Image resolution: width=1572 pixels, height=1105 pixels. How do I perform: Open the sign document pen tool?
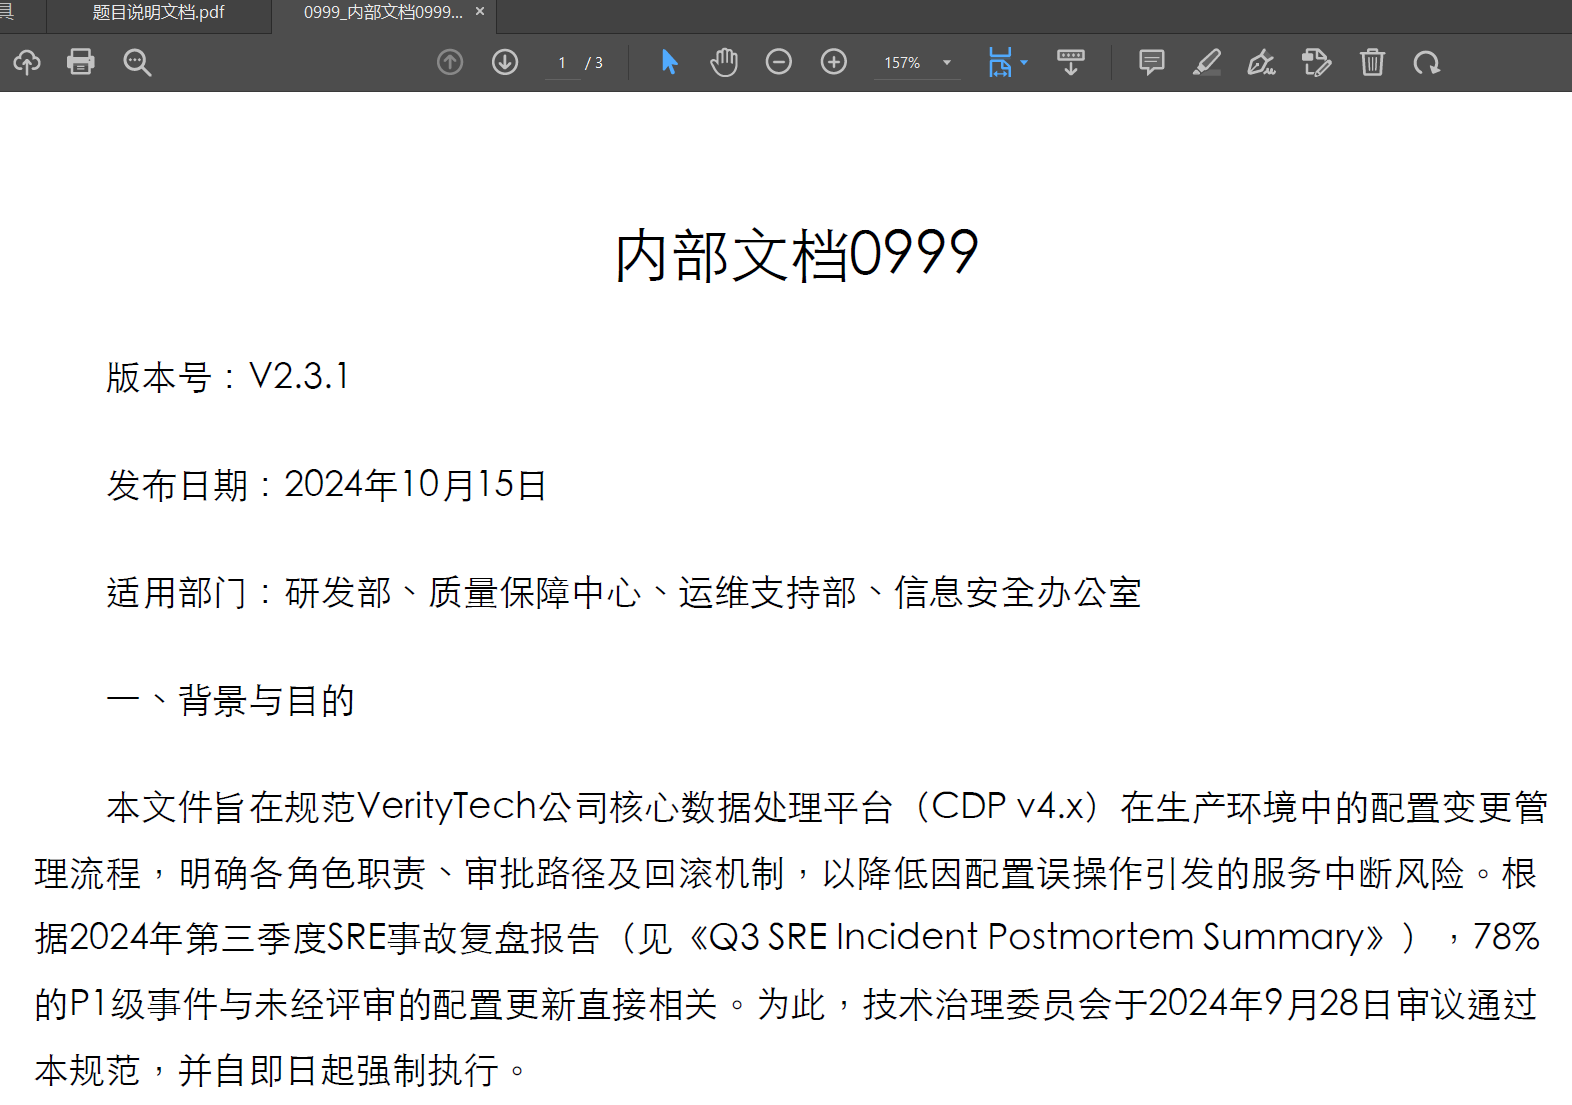tap(1261, 62)
